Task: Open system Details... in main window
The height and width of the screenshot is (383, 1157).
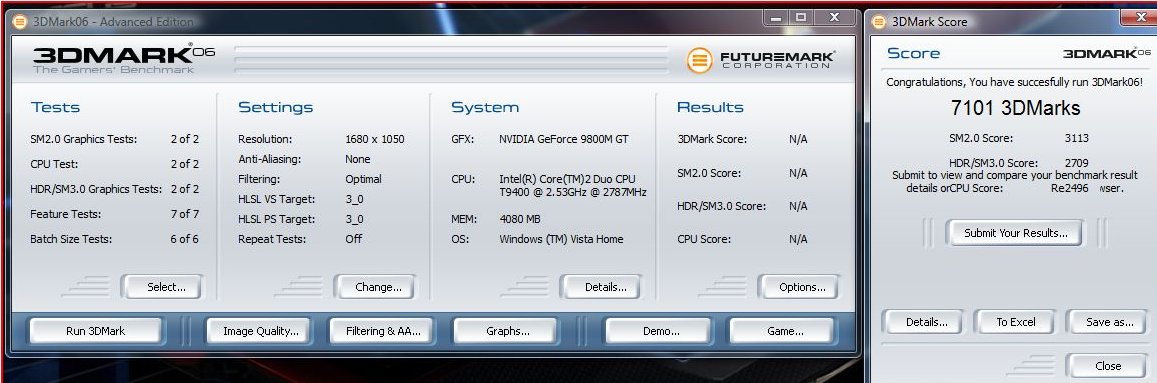Action: pyautogui.click(x=601, y=287)
